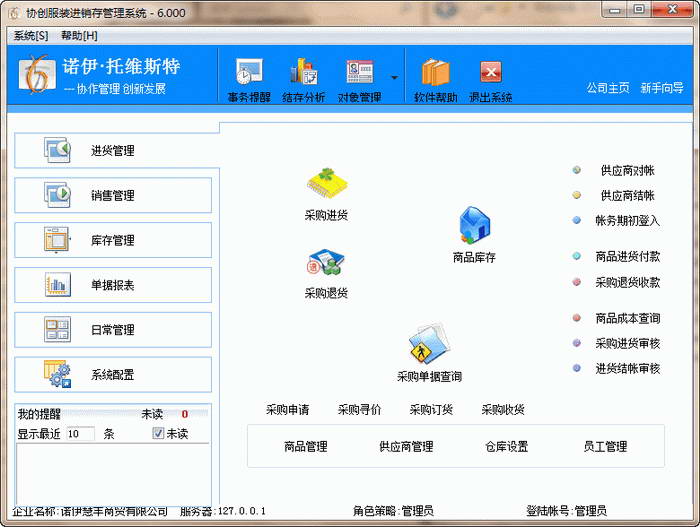Select the 进货管理 sidebar tab
The width and height of the screenshot is (700, 527).
coord(113,151)
